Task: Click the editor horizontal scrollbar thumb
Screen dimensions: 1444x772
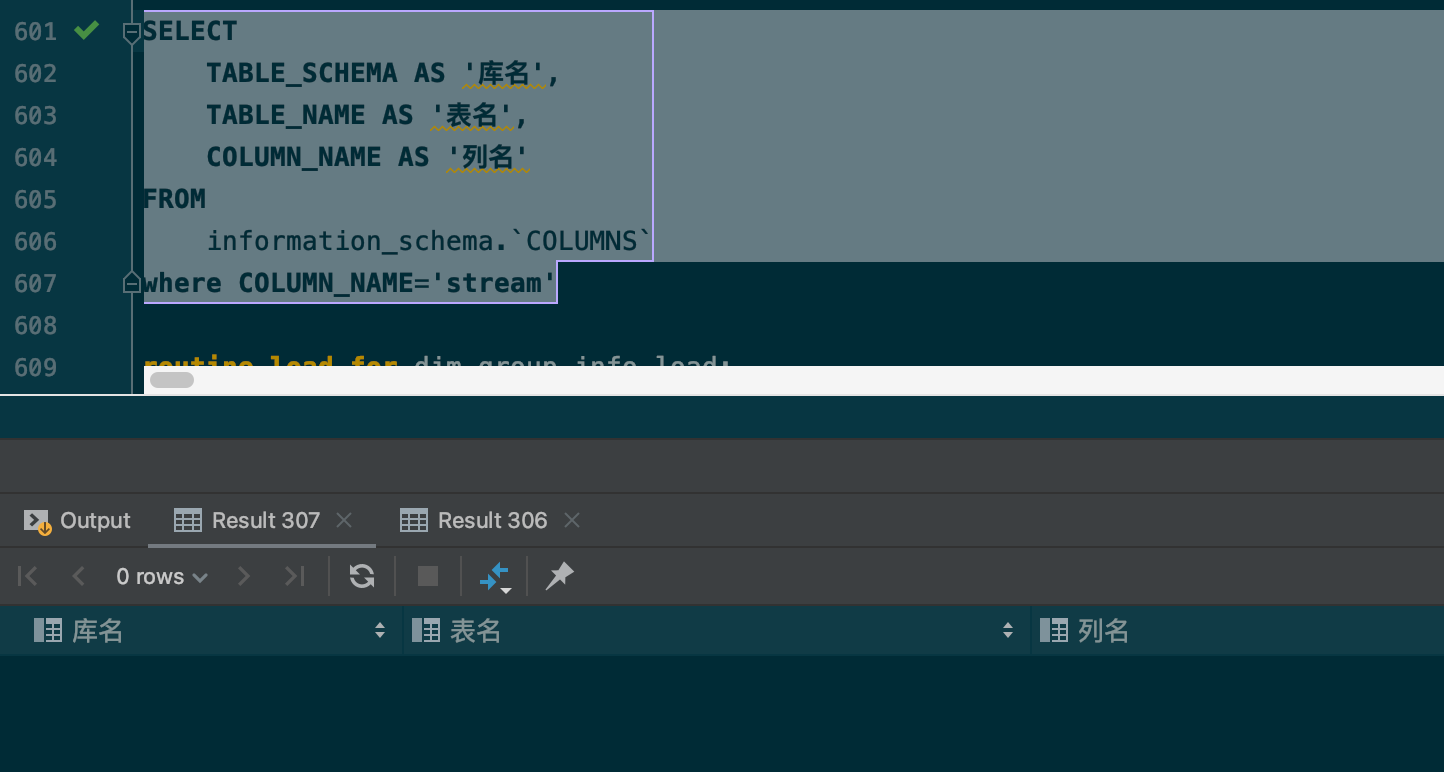Action: click(x=172, y=380)
